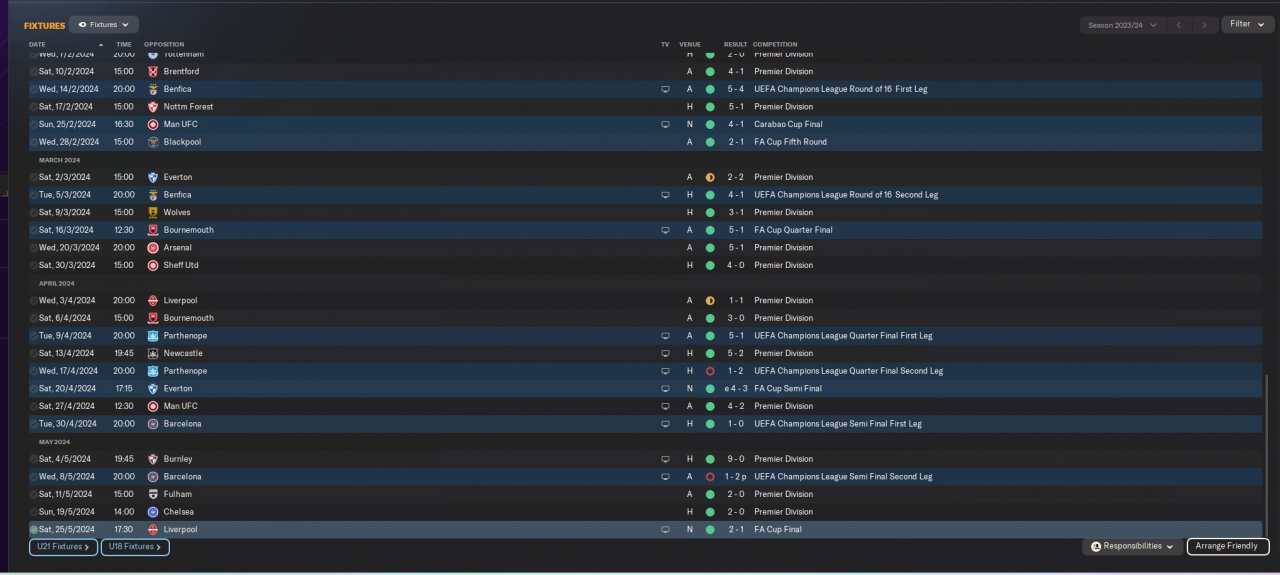This screenshot has width=1280, height=575.
Task: Click the green win dot on Burnley 9-0 row
Action: pos(710,459)
